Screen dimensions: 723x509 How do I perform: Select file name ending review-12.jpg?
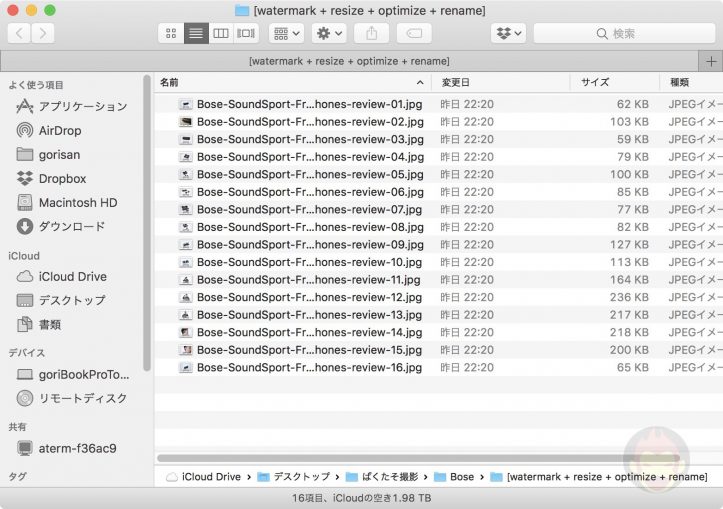click(x=309, y=297)
